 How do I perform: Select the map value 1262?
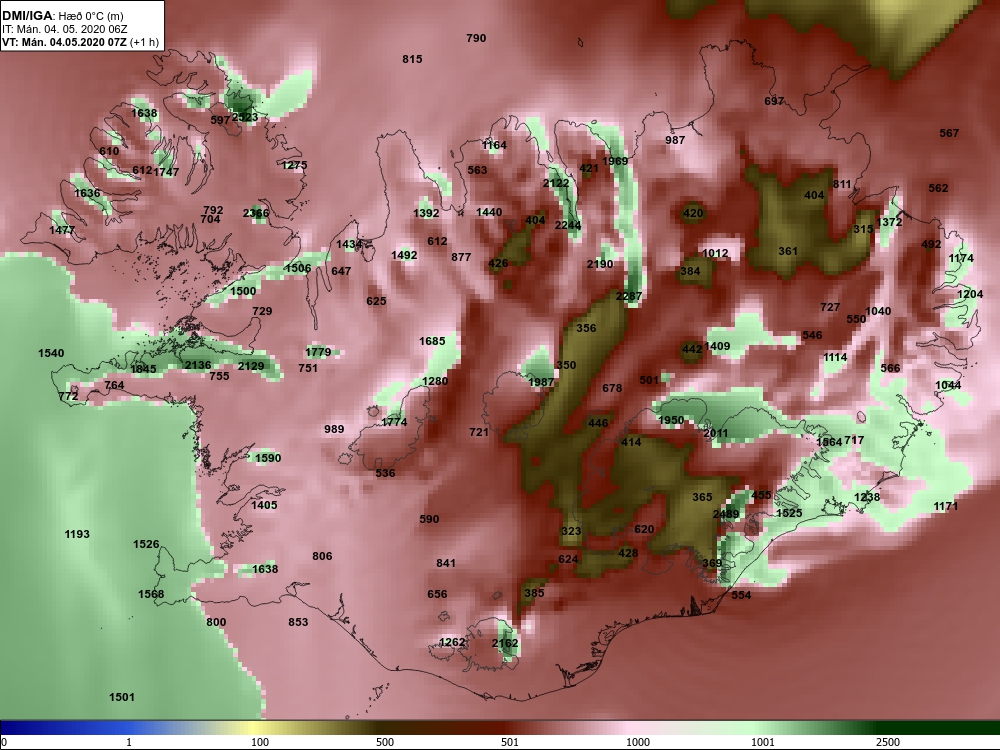click(x=452, y=642)
